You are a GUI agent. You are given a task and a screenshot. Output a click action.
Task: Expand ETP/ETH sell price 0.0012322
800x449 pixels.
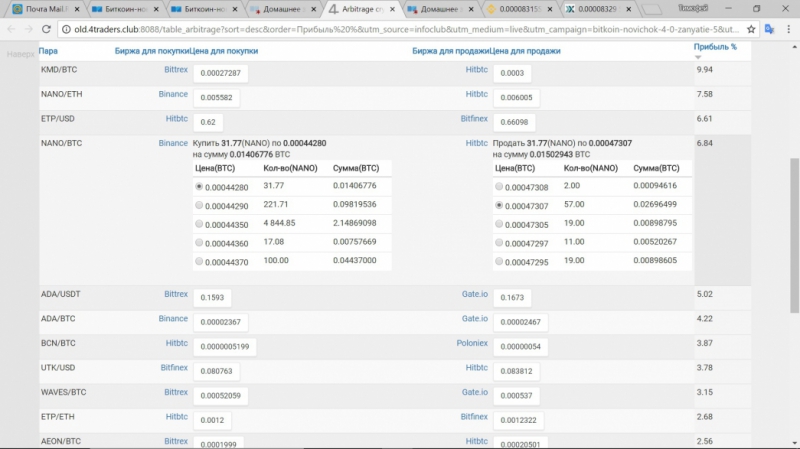point(518,420)
